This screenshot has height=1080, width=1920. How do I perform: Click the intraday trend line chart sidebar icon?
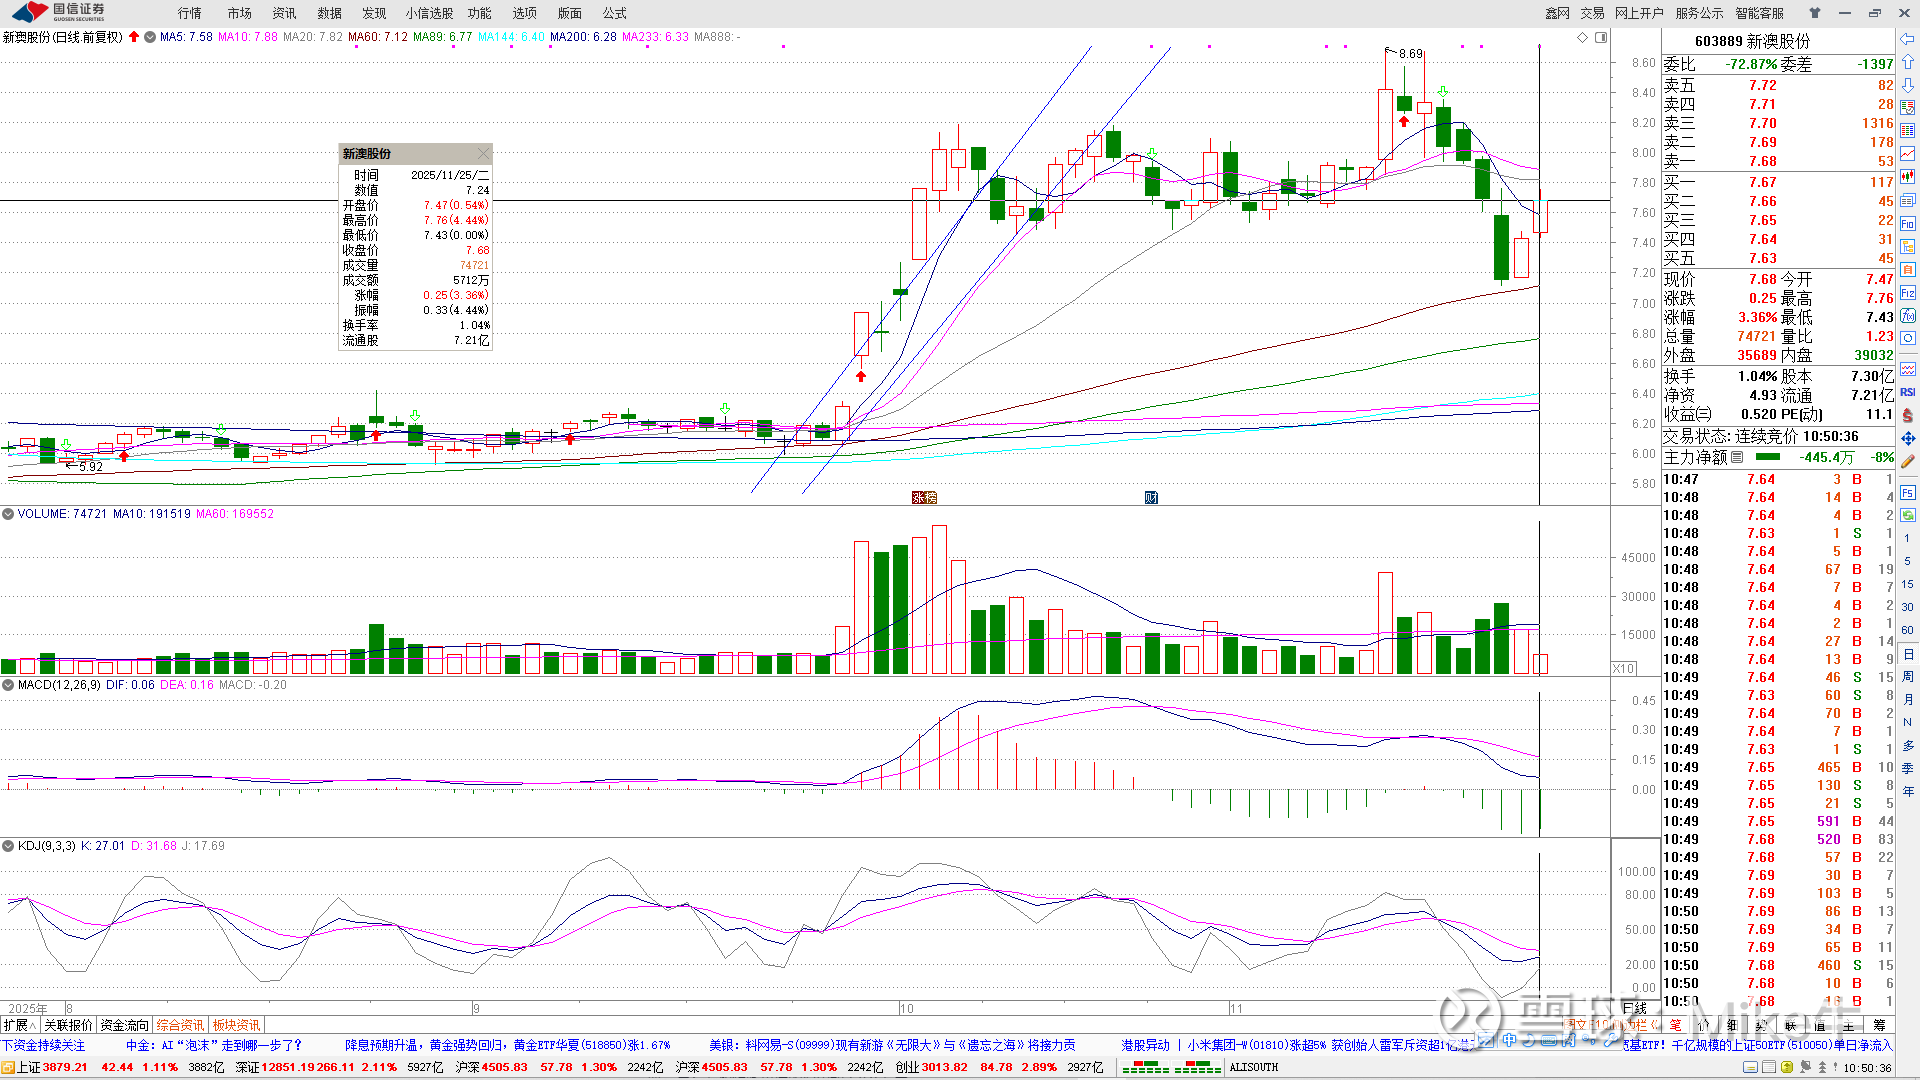[x=1908, y=153]
